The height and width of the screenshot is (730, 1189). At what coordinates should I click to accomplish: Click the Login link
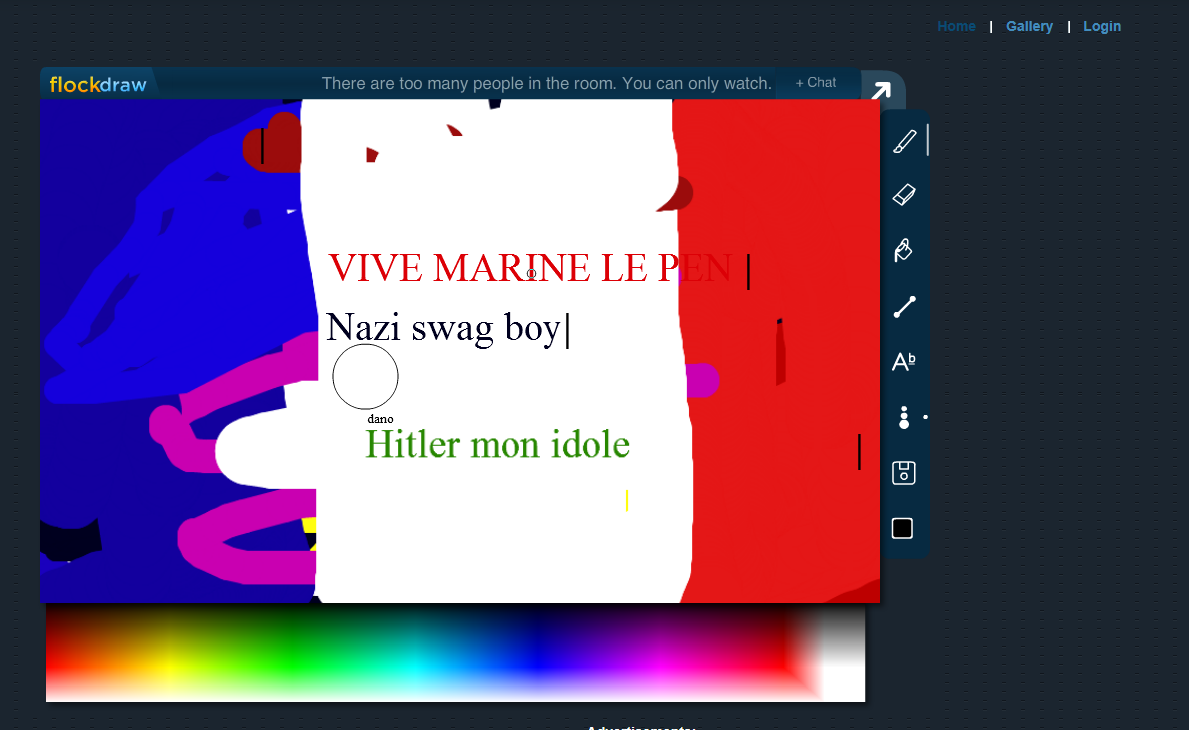point(1102,27)
